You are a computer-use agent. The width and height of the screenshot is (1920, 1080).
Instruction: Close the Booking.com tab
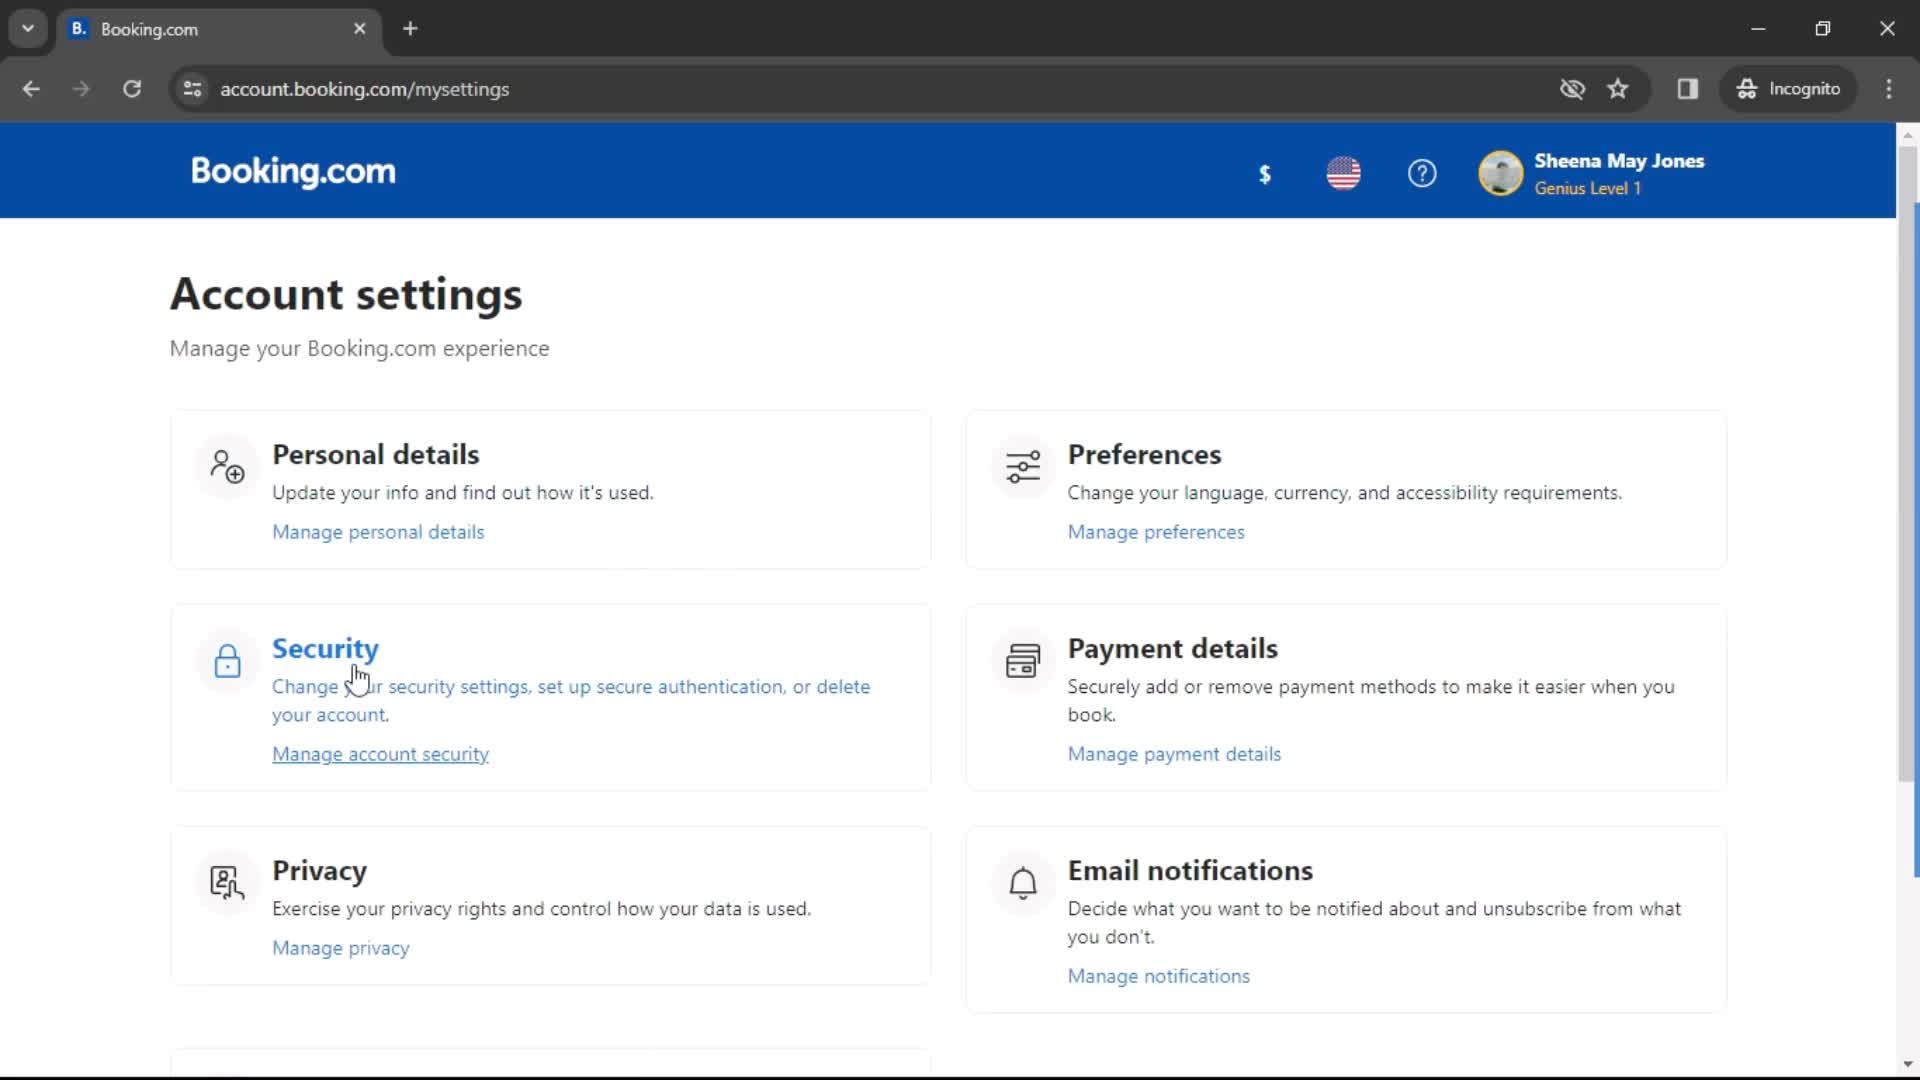pyautogui.click(x=360, y=29)
